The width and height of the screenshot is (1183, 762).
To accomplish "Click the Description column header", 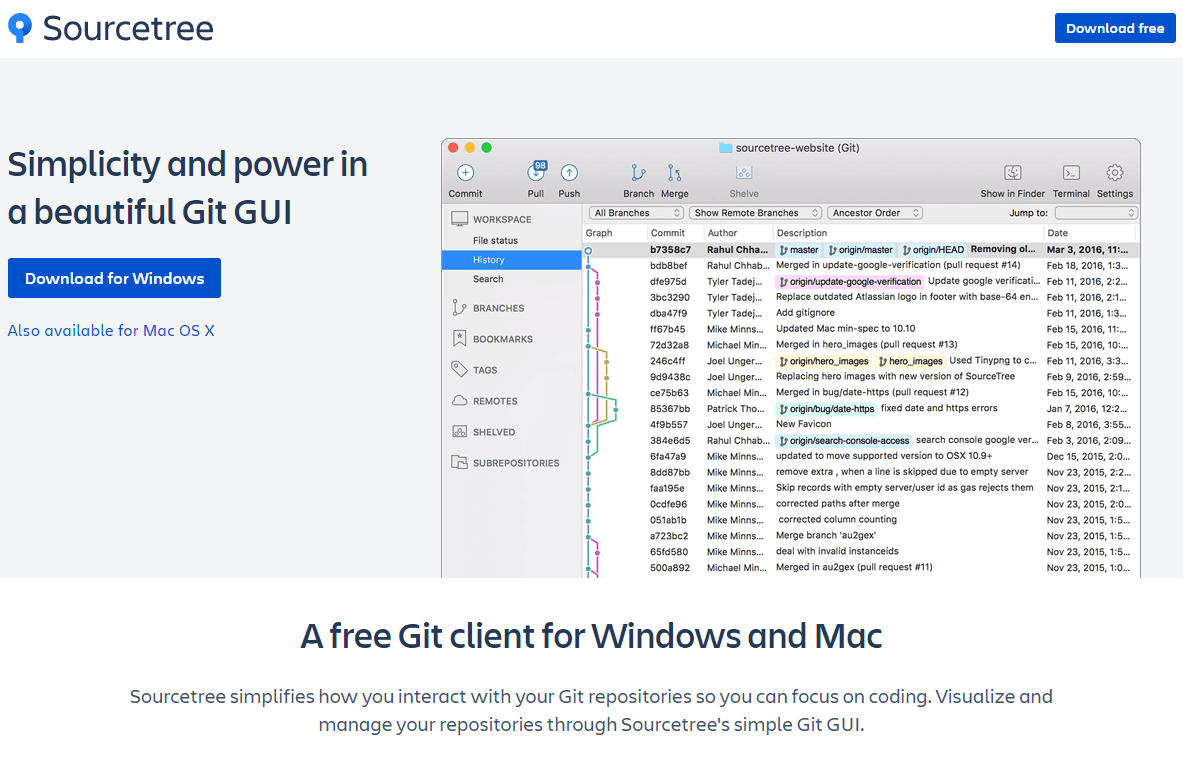I will click(x=801, y=232).
